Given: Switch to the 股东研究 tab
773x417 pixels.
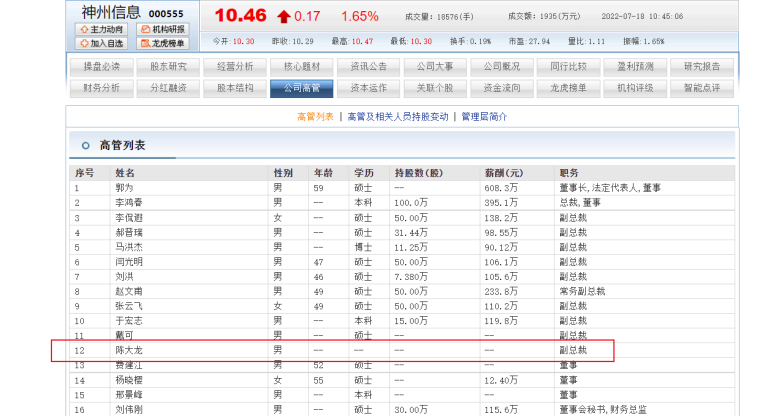Looking at the screenshot, I should 168,67.
